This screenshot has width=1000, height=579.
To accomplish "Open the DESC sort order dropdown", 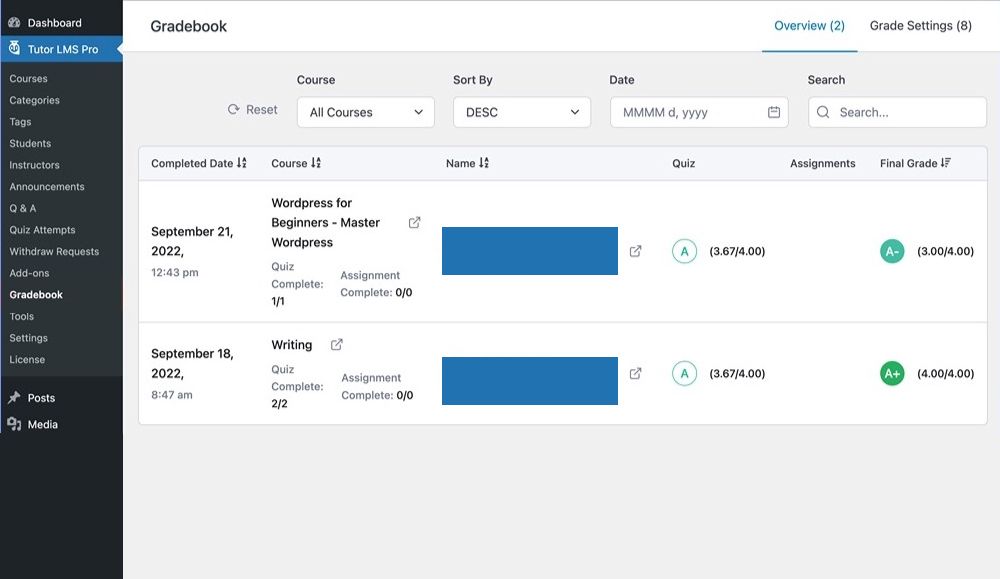I will [x=521, y=113].
